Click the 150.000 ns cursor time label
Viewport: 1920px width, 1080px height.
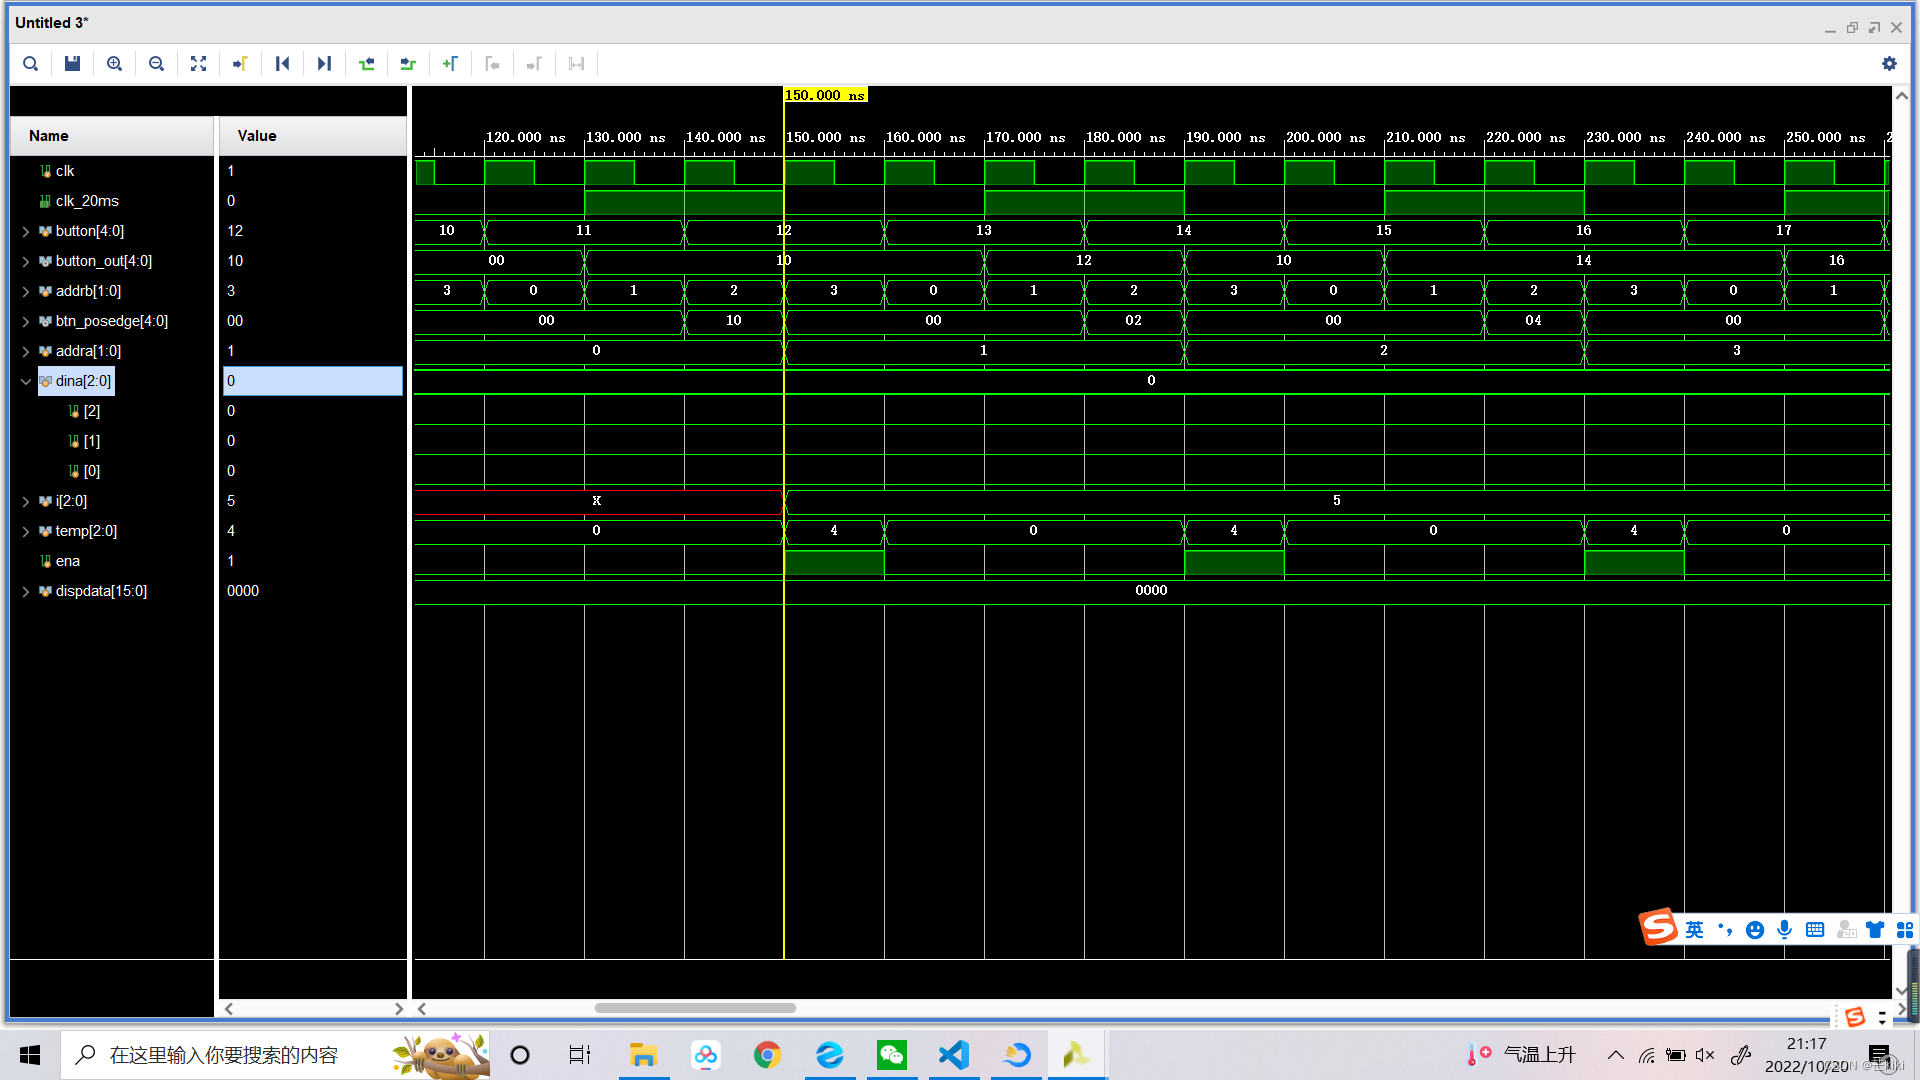(825, 95)
